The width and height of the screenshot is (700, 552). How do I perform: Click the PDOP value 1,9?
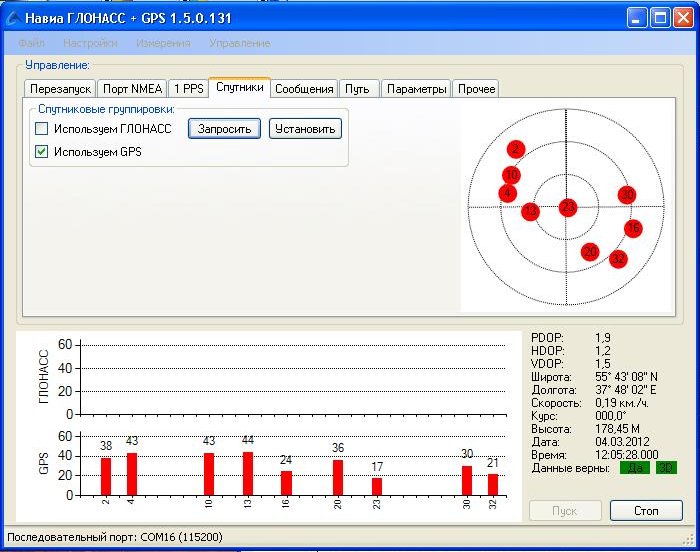[x=602, y=338]
